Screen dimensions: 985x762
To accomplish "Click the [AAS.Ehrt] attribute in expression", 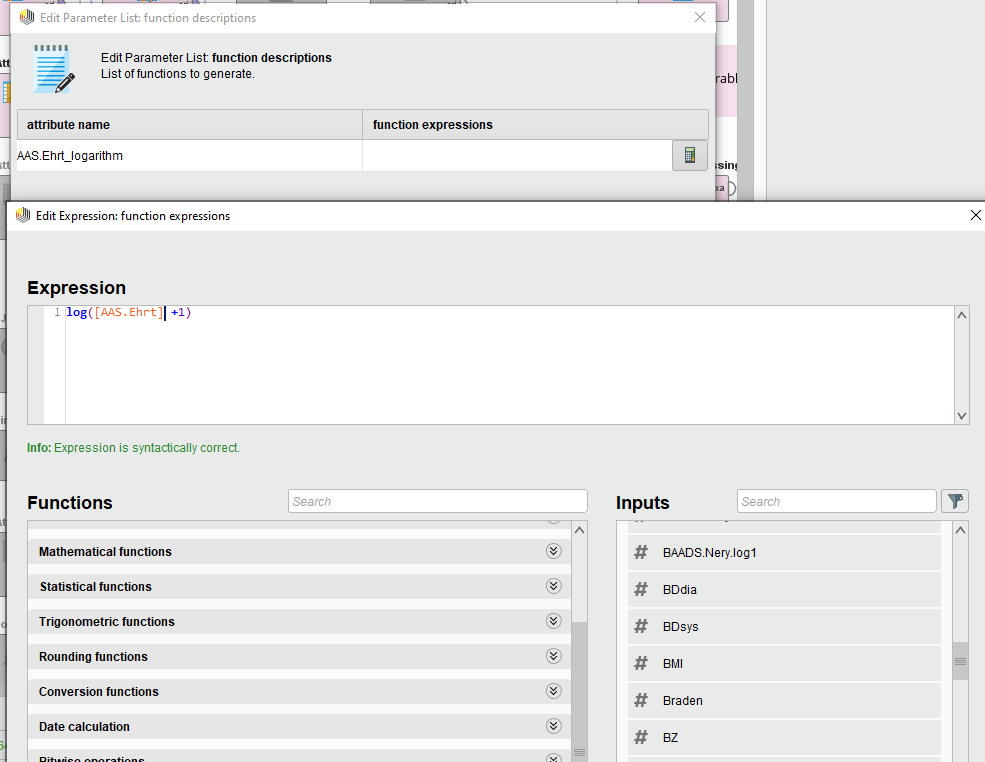I will [x=128, y=312].
